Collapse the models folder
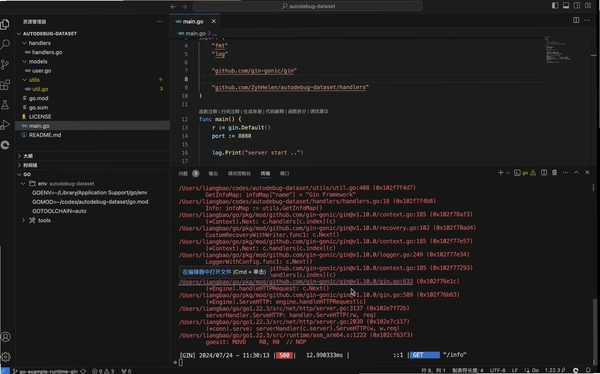This screenshot has height=374, width=600. tap(92, 61)
